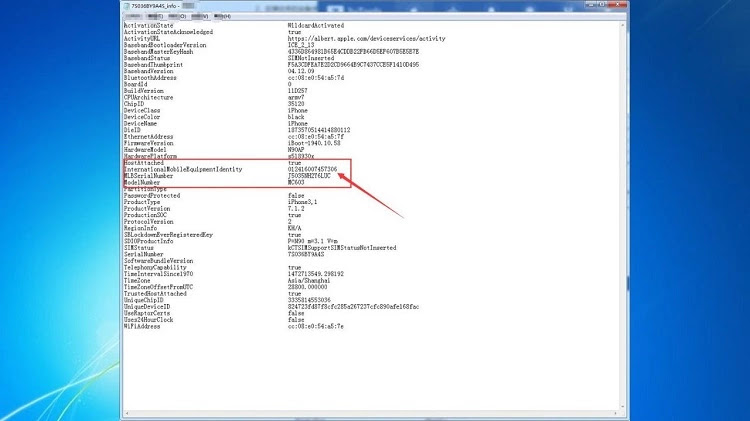Click the Uses24HourClock key
The width and height of the screenshot is (750, 421).
click(x=148, y=320)
